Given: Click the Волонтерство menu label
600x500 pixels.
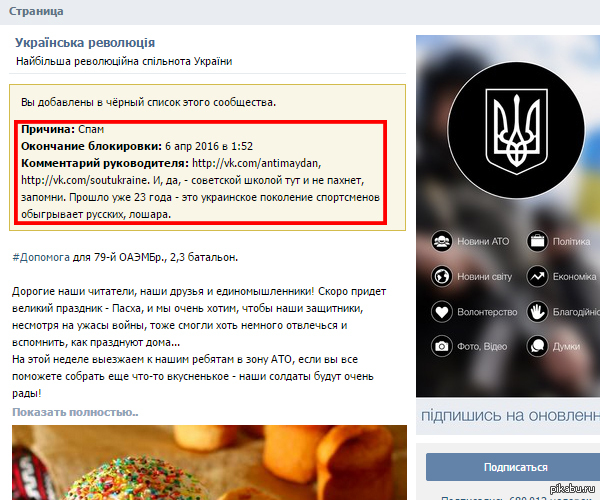Looking at the screenshot, I should [x=487, y=312].
